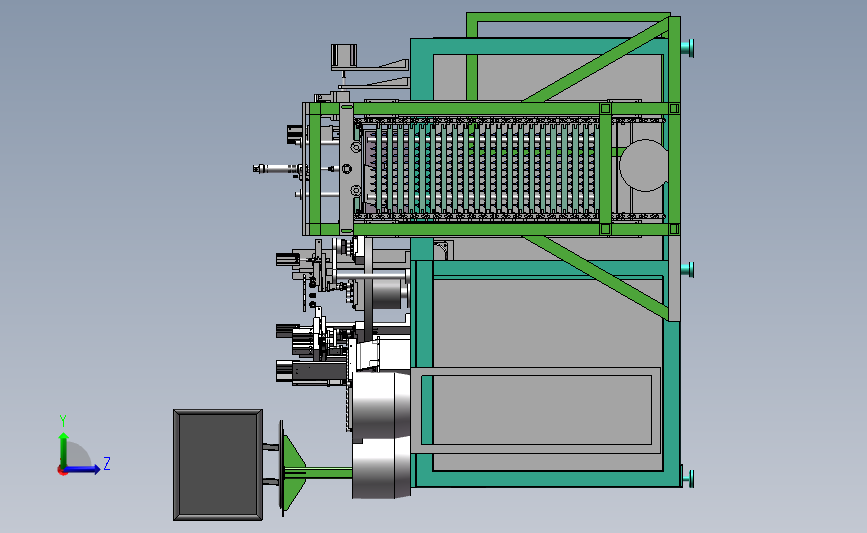Pick the green cone-shaped monitor stand
The width and height of the screenshot is (867, 533).
pyautogui.click(x=293, y=473)
